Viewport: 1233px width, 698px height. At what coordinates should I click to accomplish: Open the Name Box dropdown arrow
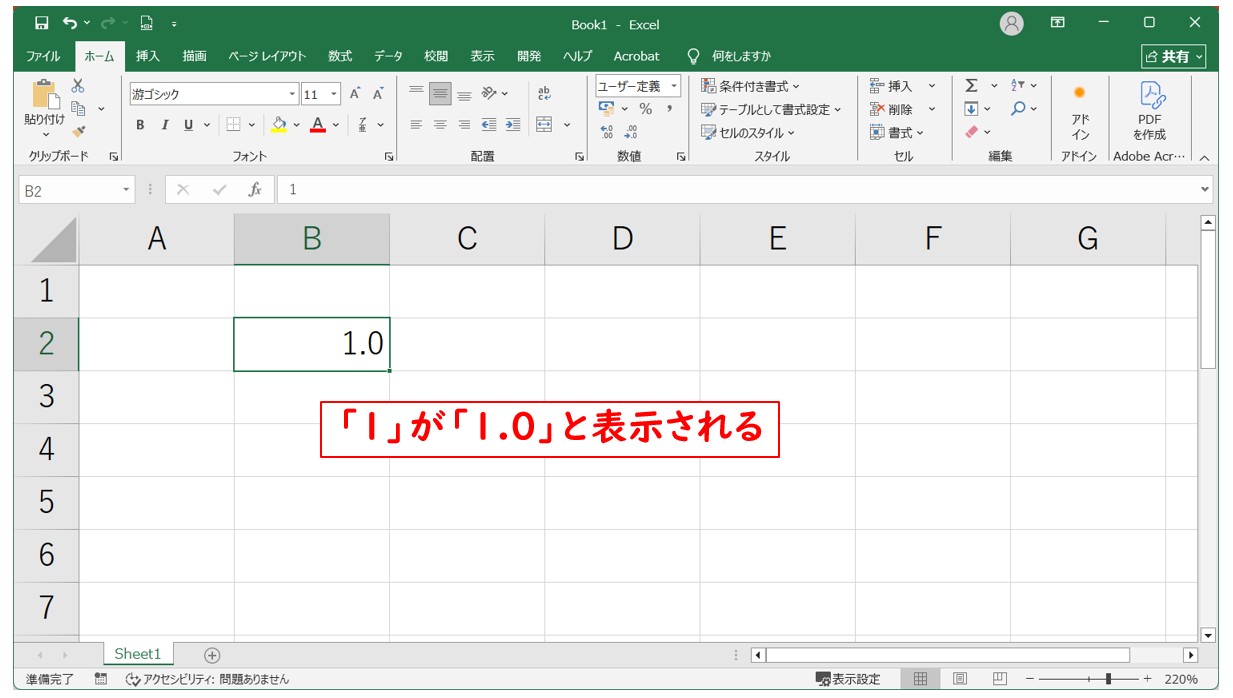(126, 189)
